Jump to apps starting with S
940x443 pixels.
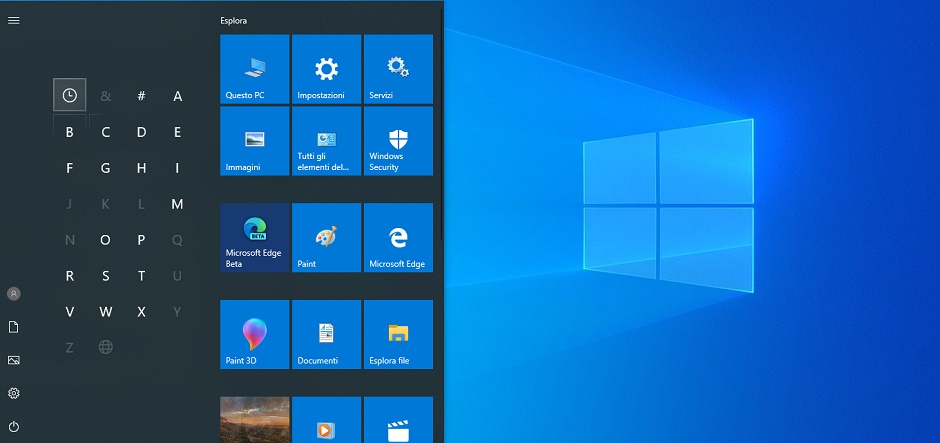tap(106, 276)
